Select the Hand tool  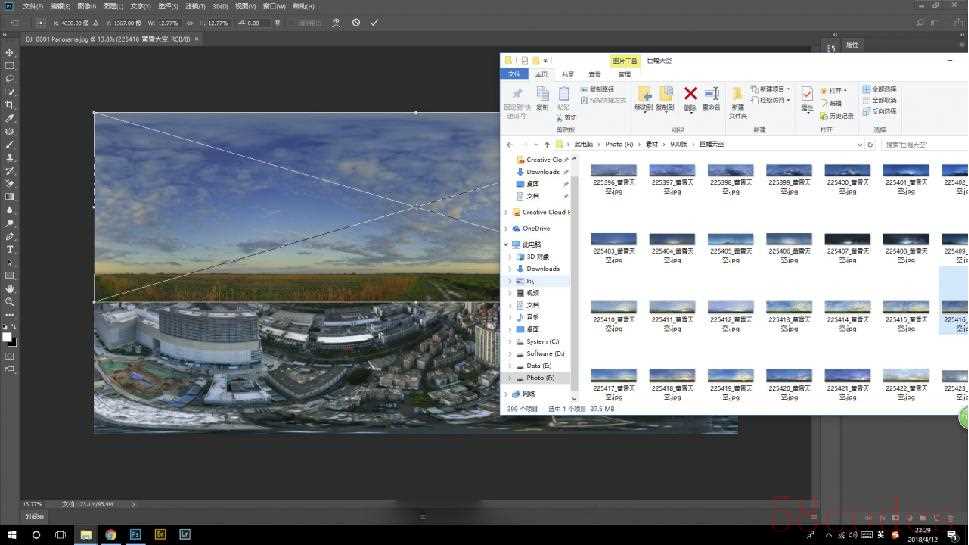[9, 289]
